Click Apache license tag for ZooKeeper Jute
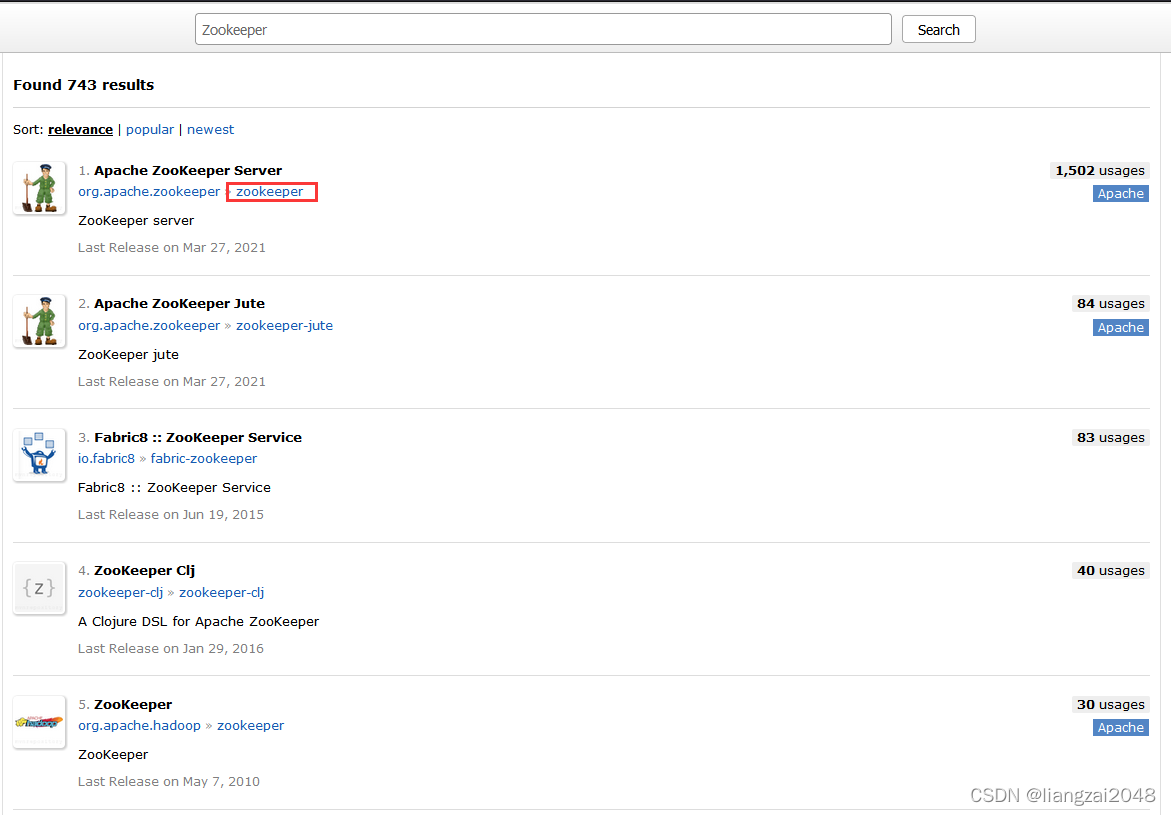 coord(1120,327)
